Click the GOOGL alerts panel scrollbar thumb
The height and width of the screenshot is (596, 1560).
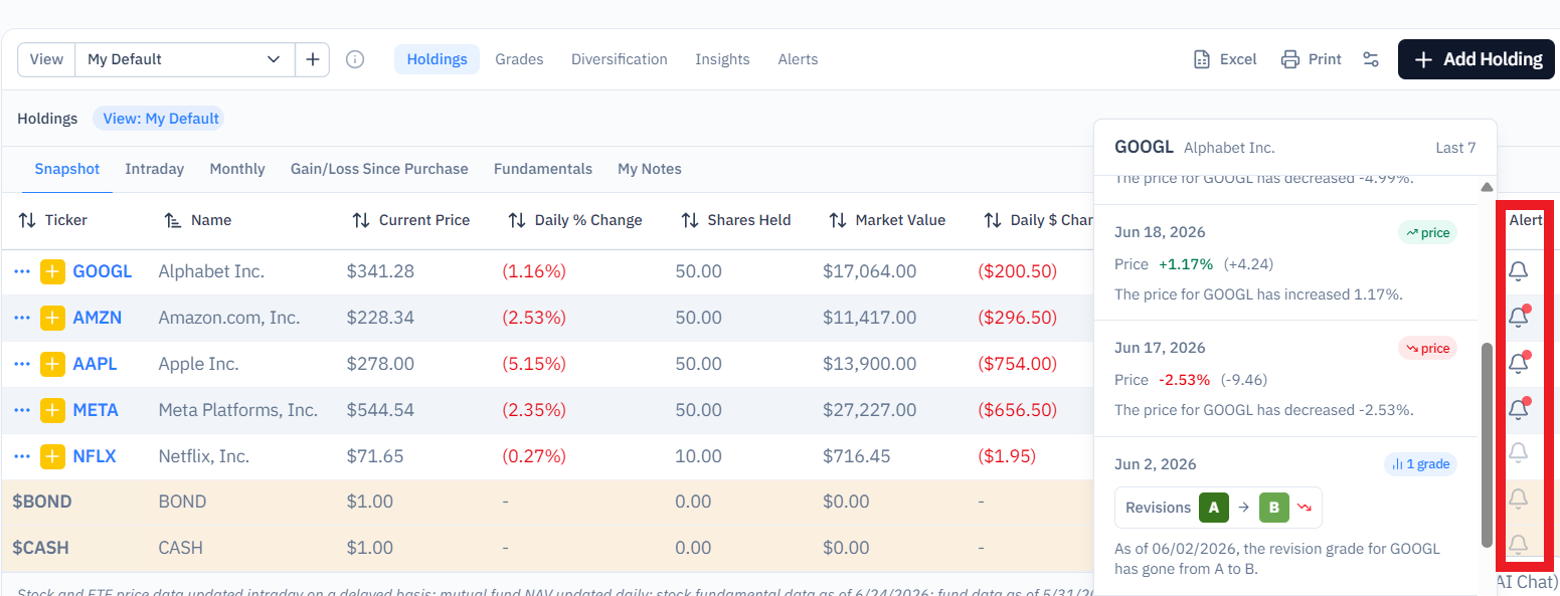[x=1487, y=443]
